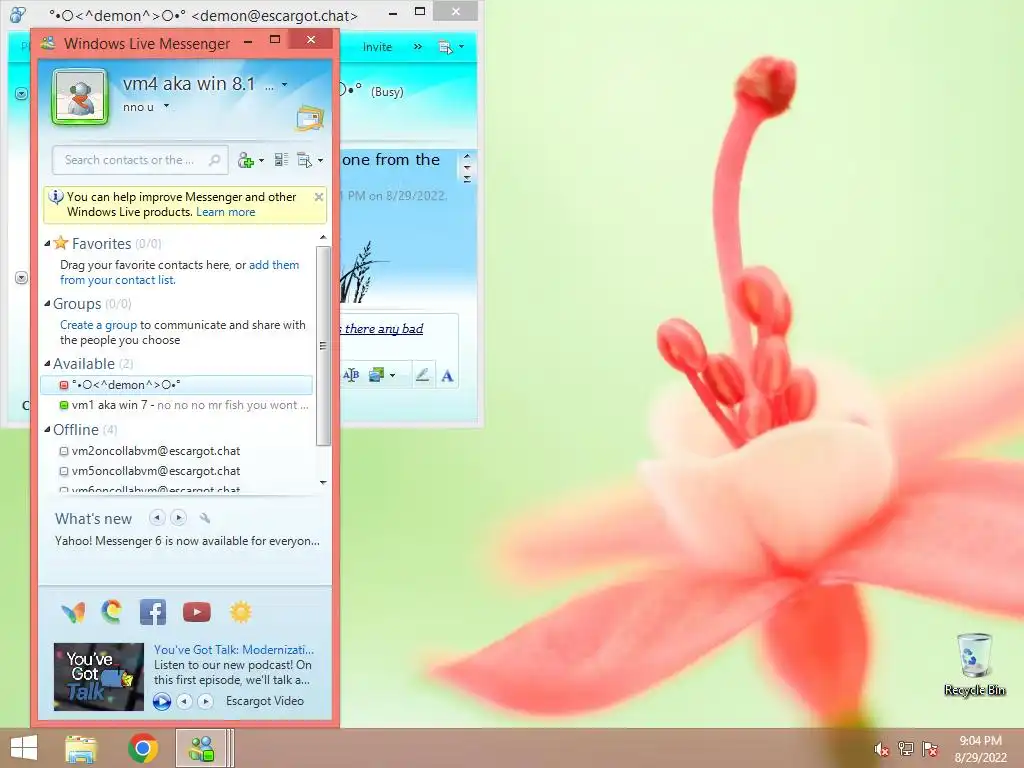
Task: Click the Favorites star icon
Action: (x=61, y=243)
